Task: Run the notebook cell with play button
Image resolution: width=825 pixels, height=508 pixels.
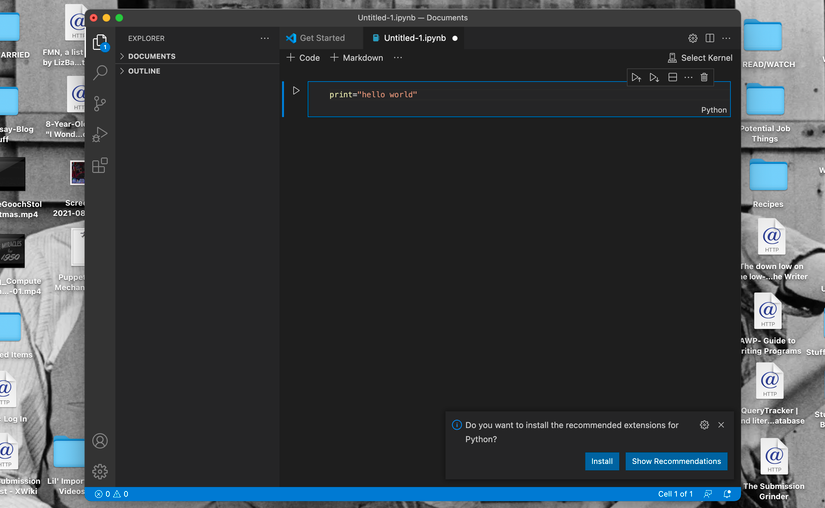Action: (x=296, y=90)
